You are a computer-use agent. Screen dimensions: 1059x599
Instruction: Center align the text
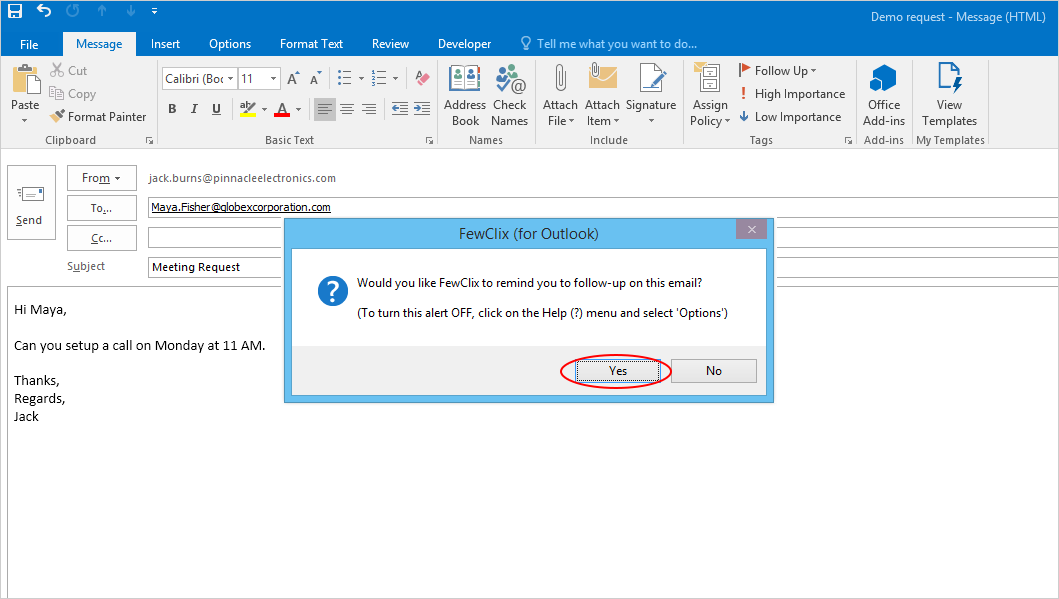point(347,109)
